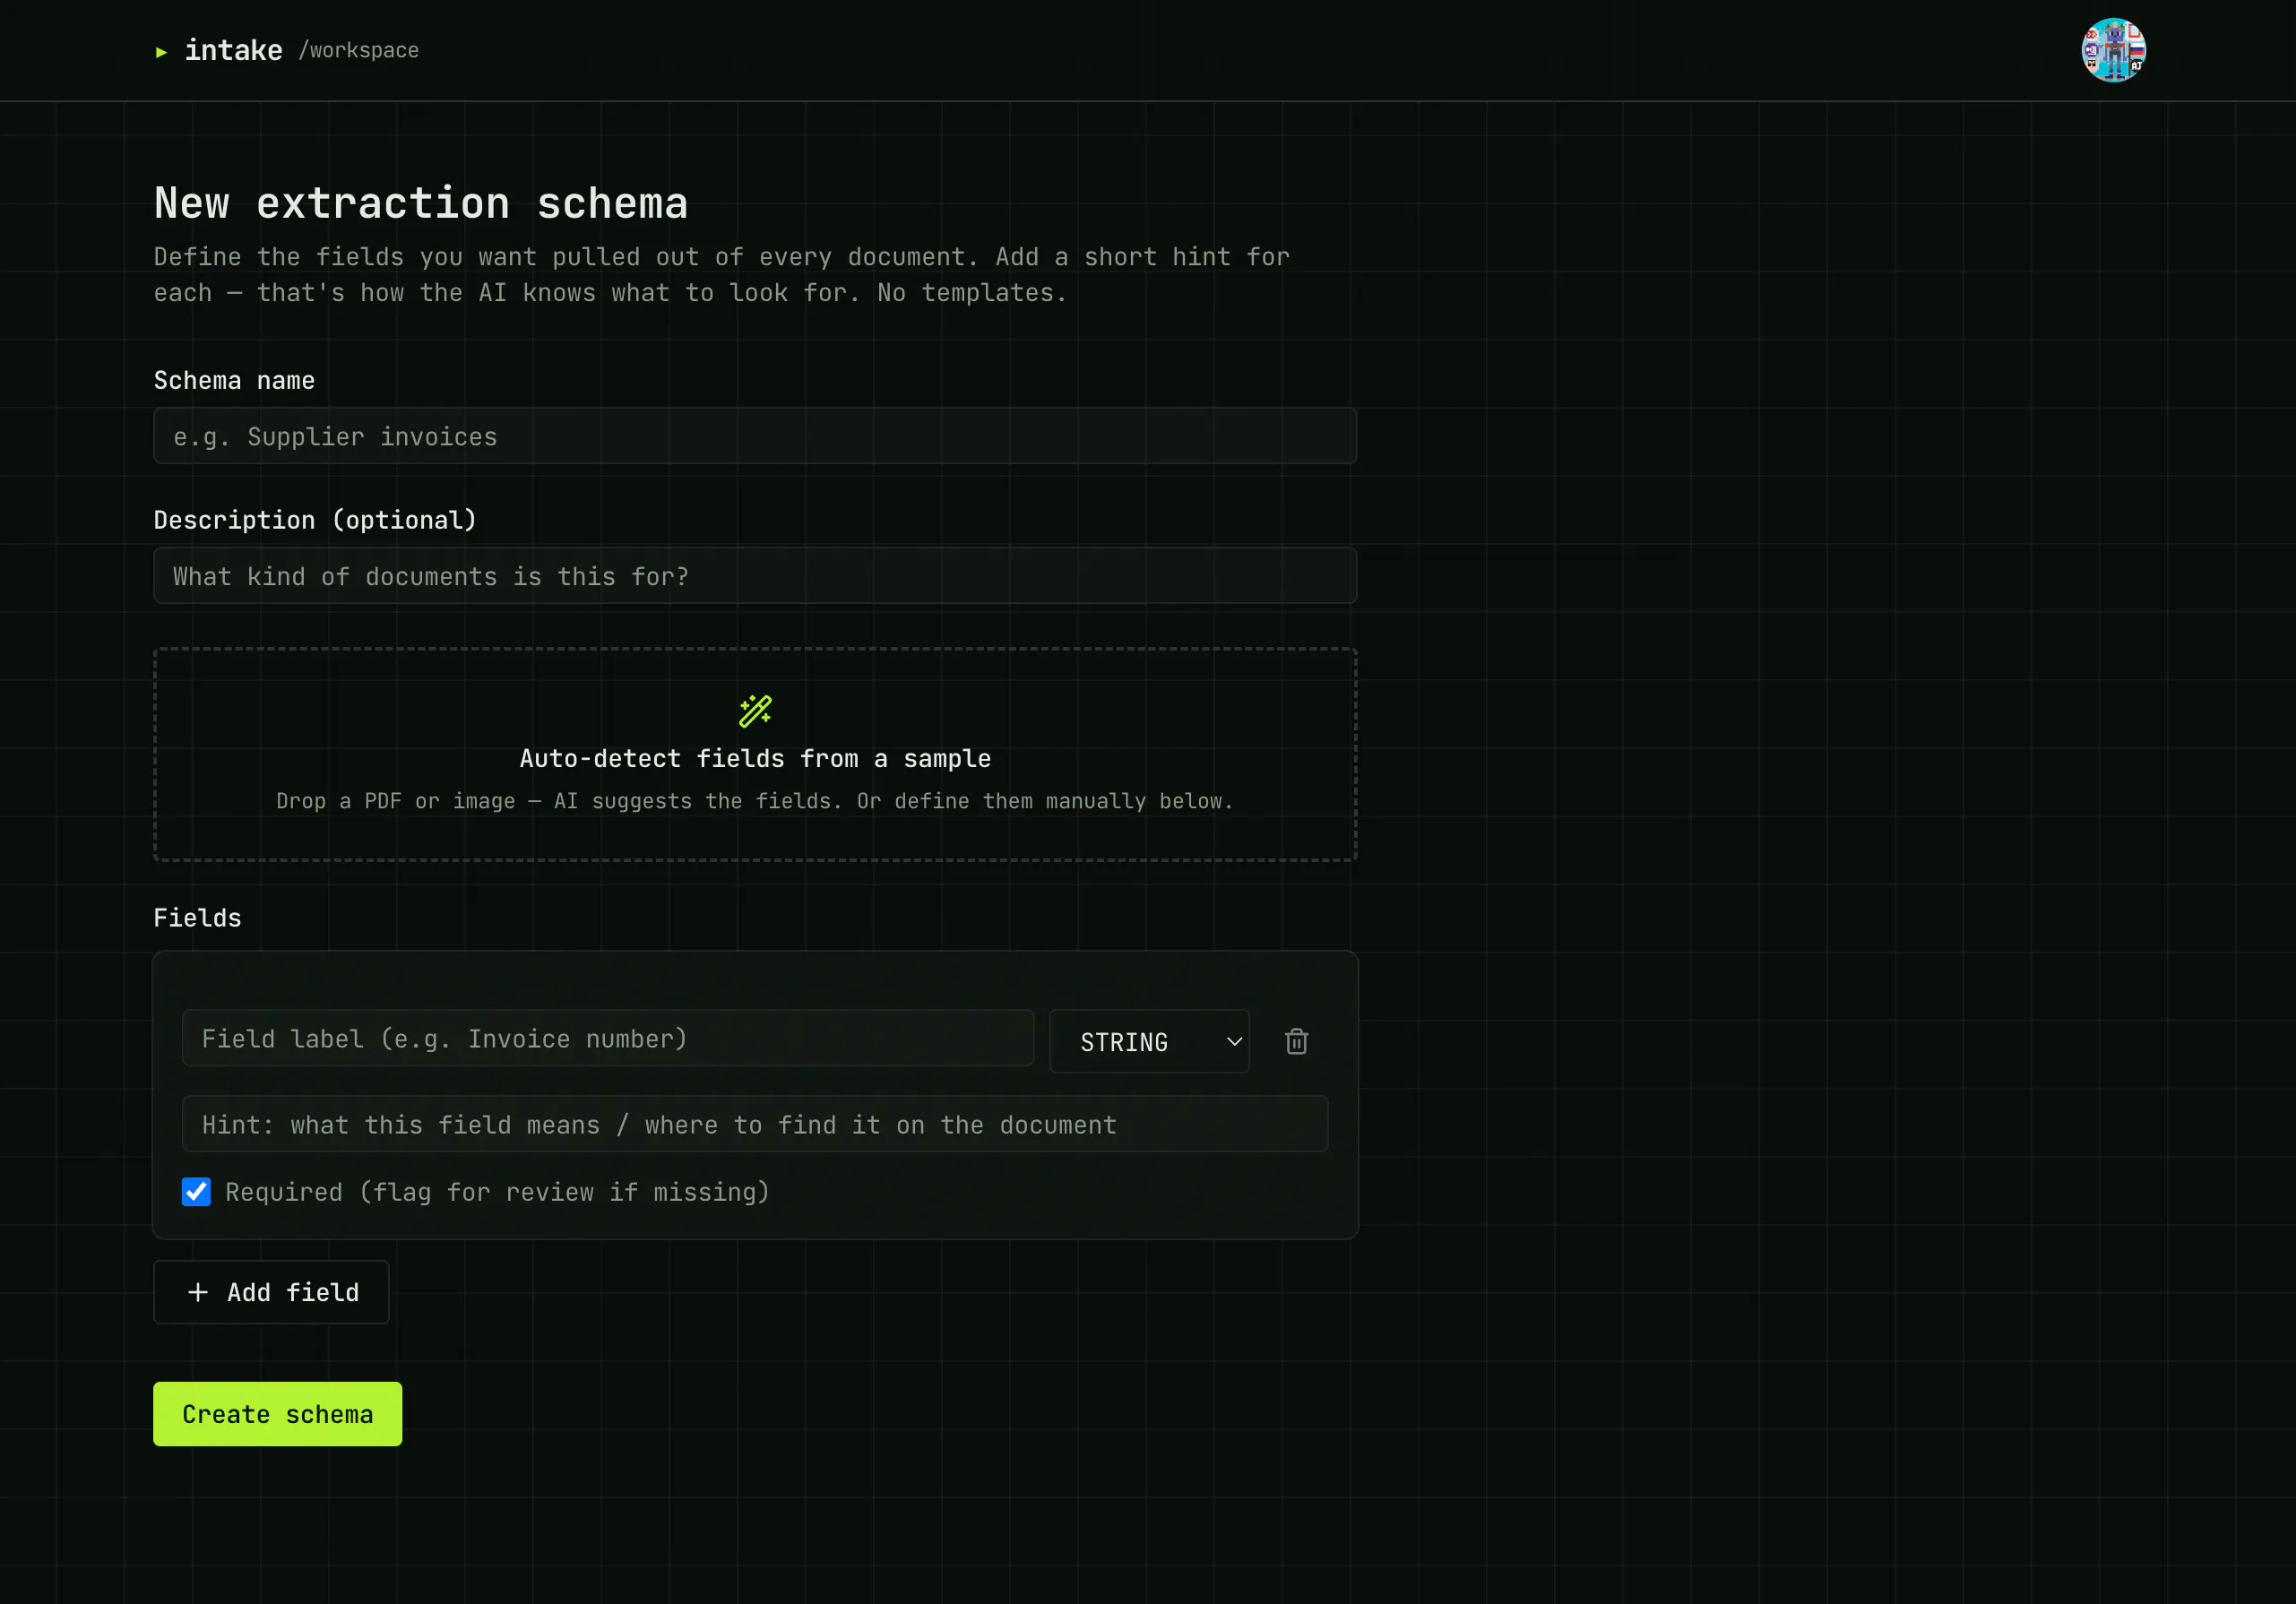
Task: Open the /workspace breadcrumb
Action: [x=358, y=50]
